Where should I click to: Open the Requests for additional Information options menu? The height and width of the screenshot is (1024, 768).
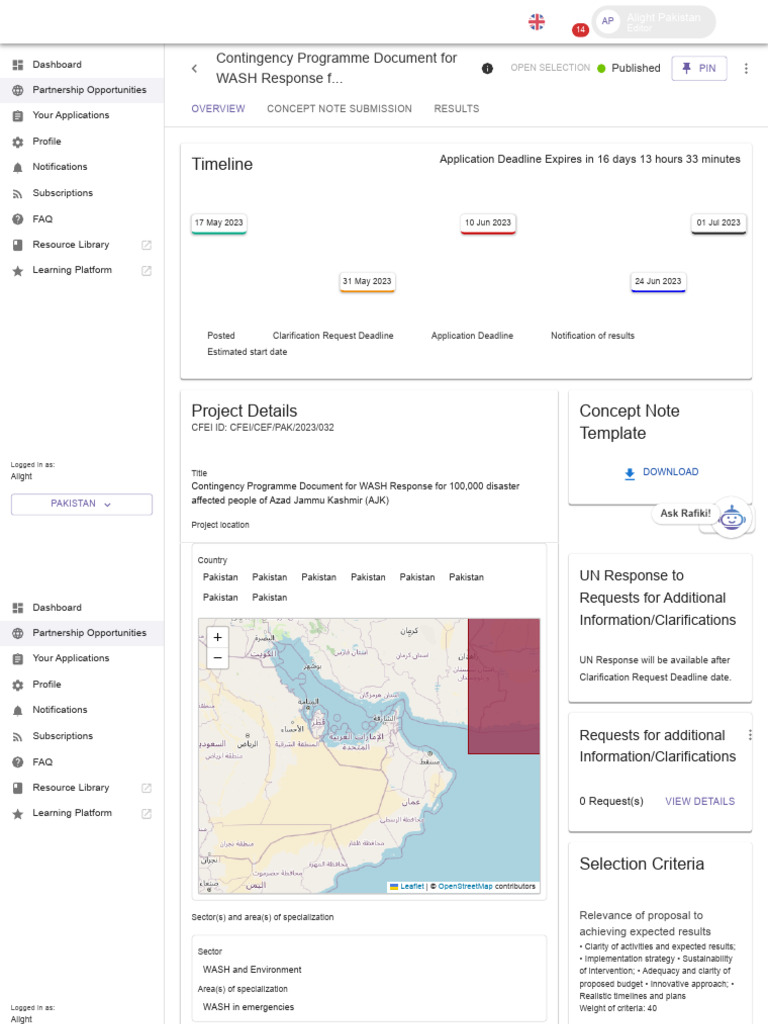(750, 735)
